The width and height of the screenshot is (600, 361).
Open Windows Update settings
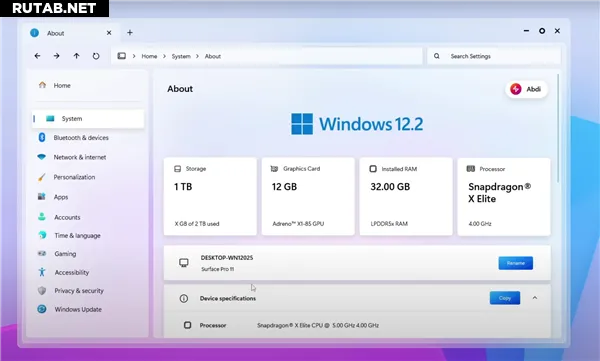coord(88,309)
